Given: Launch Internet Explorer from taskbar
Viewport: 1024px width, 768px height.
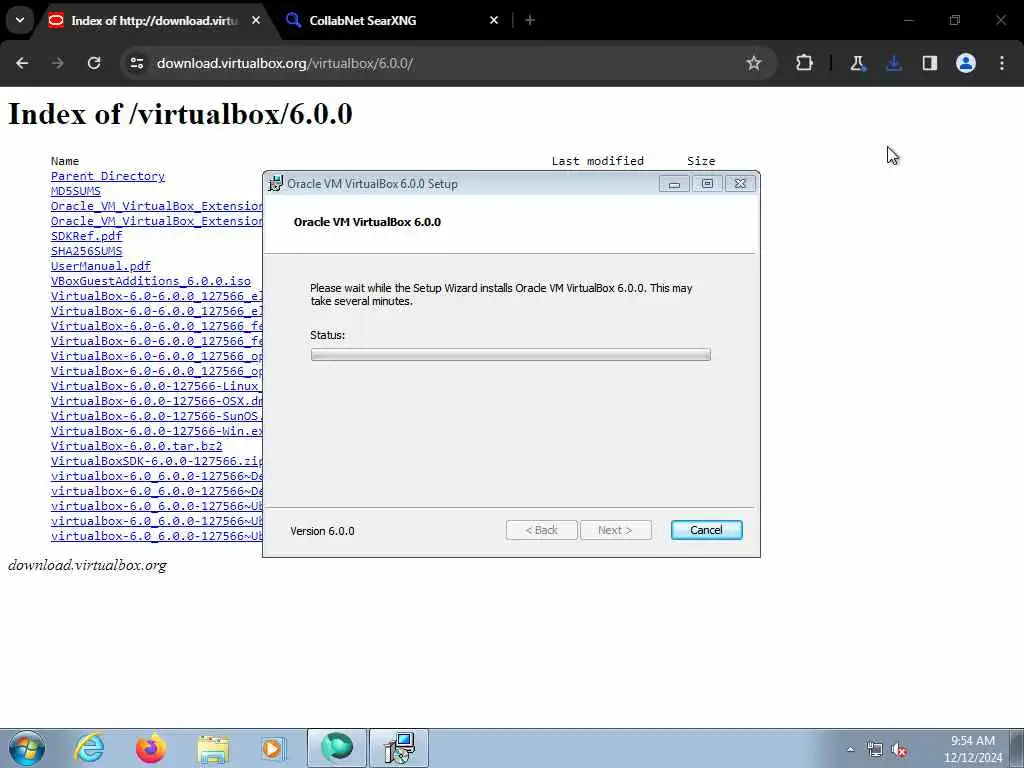Looking at the screenshot, I should point(89,748).
